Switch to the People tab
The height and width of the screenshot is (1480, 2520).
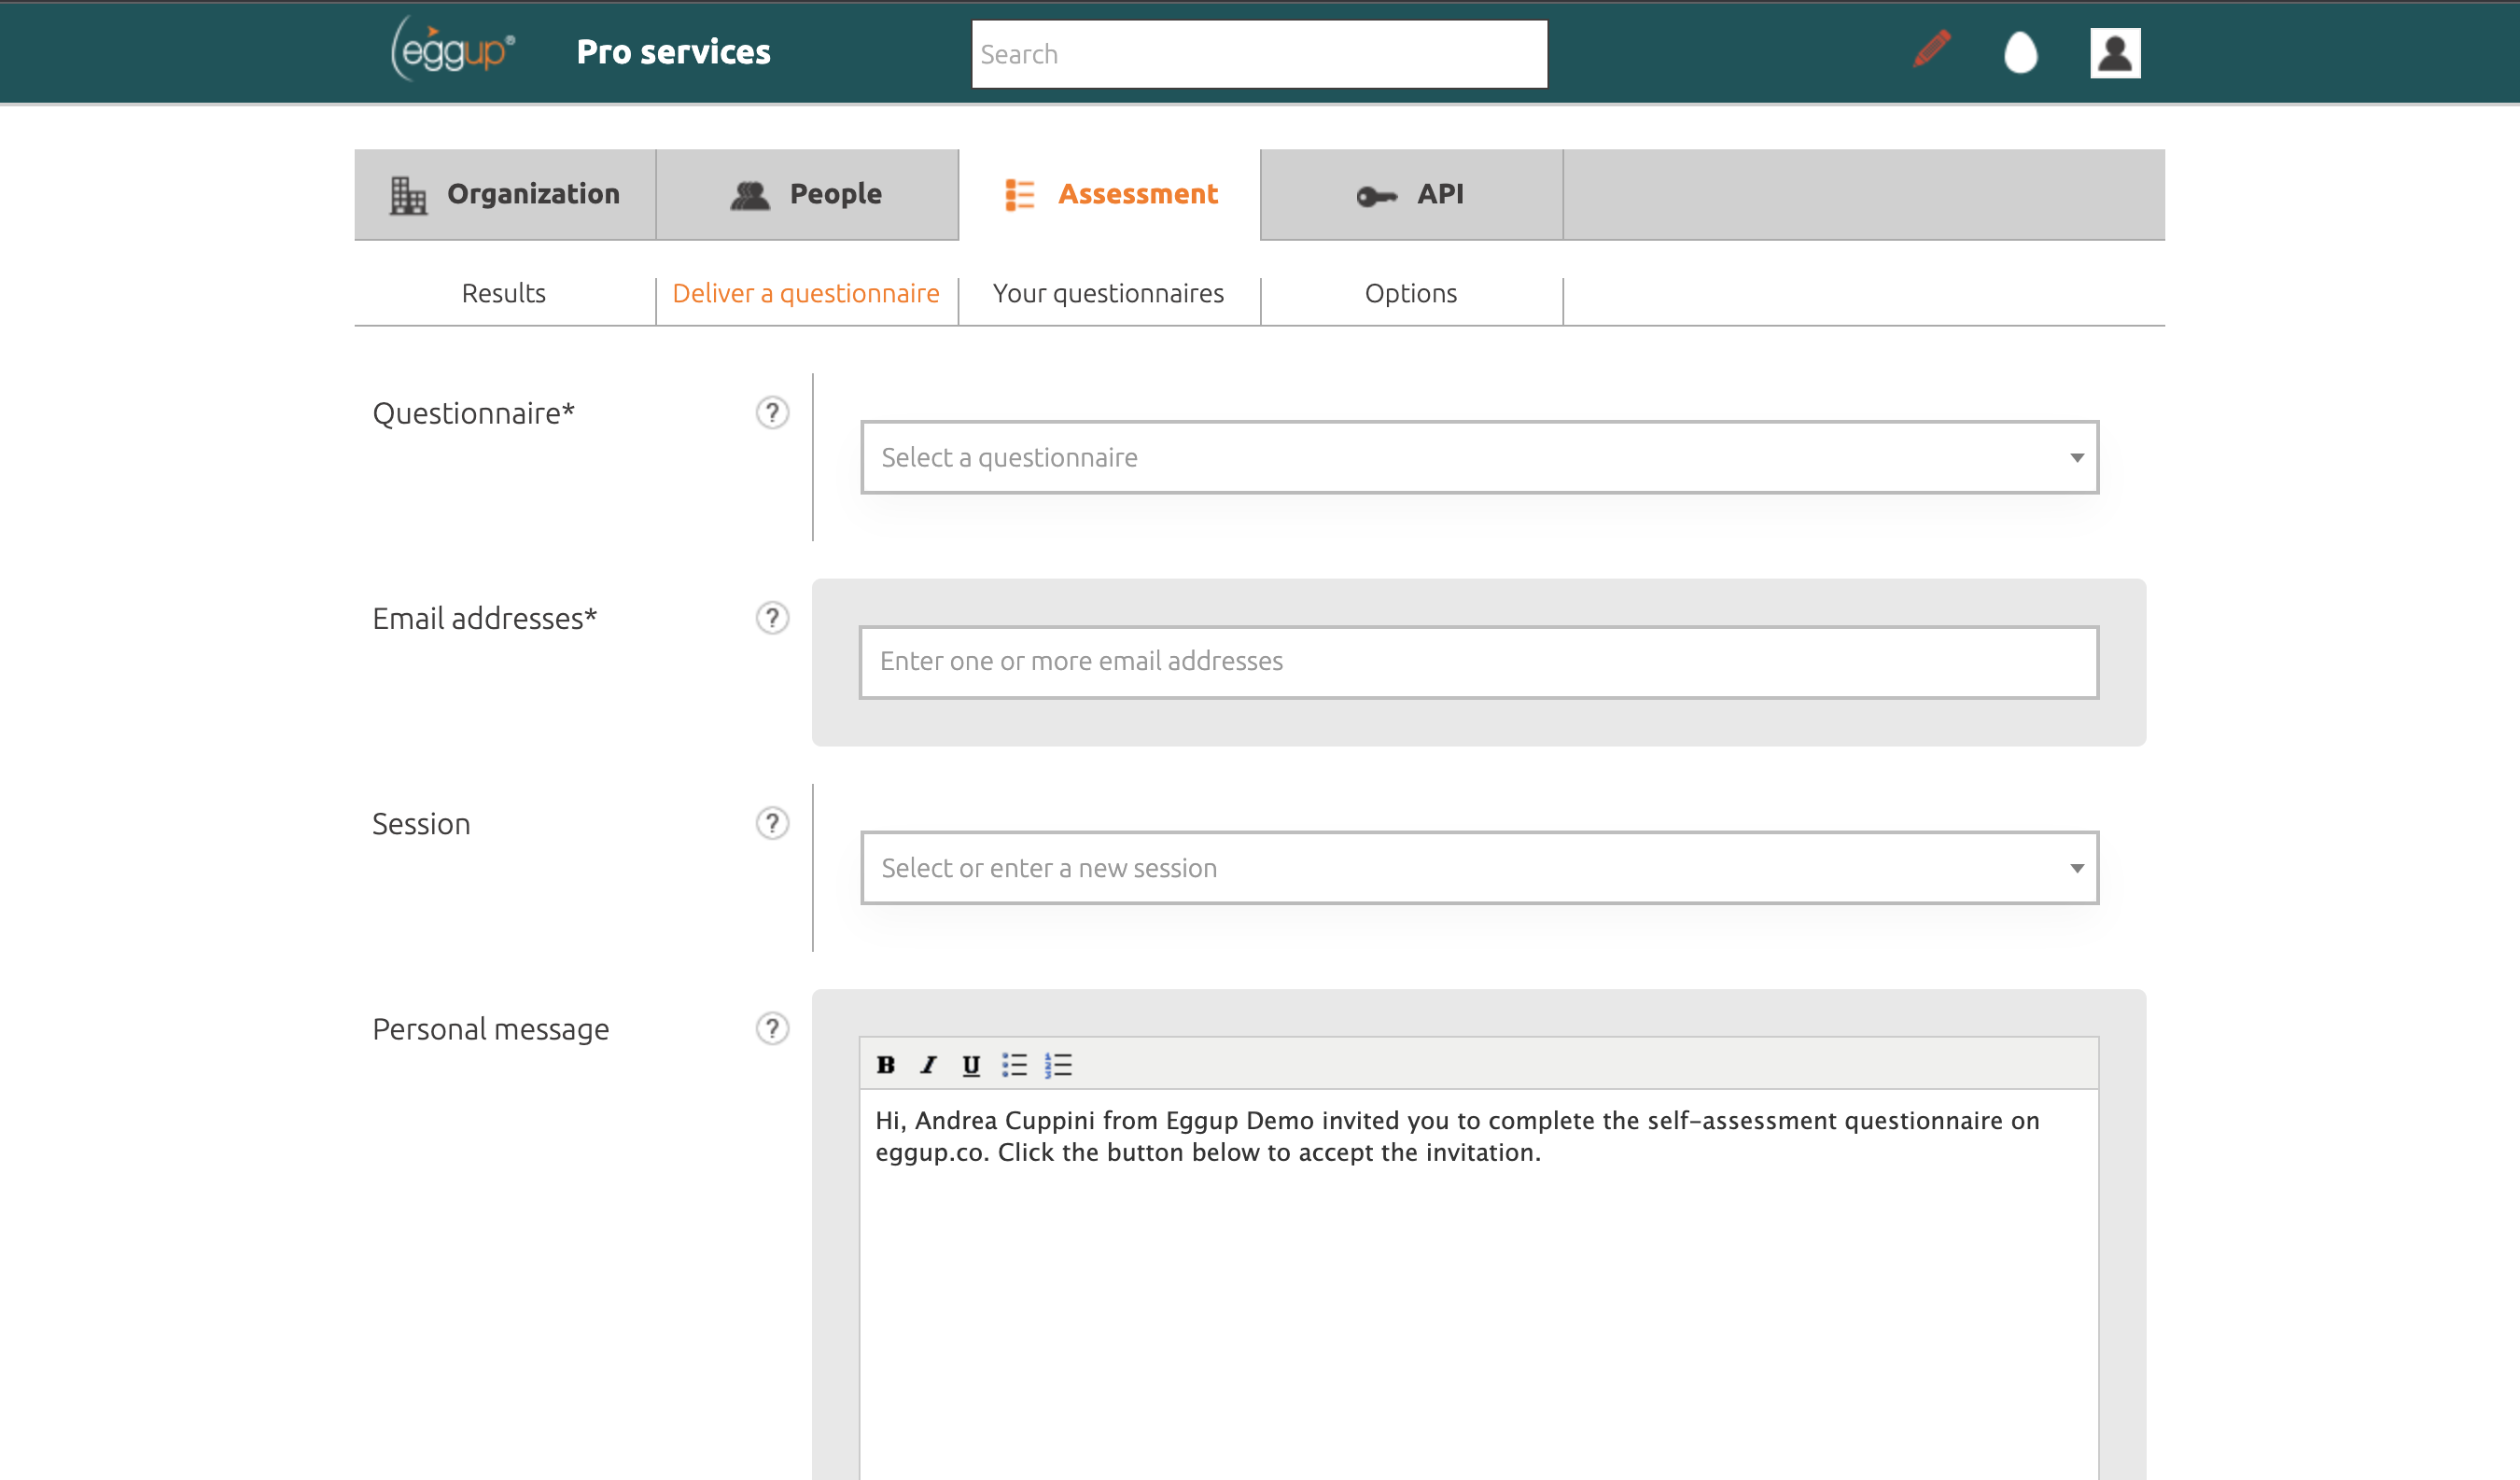coord(807,194)
